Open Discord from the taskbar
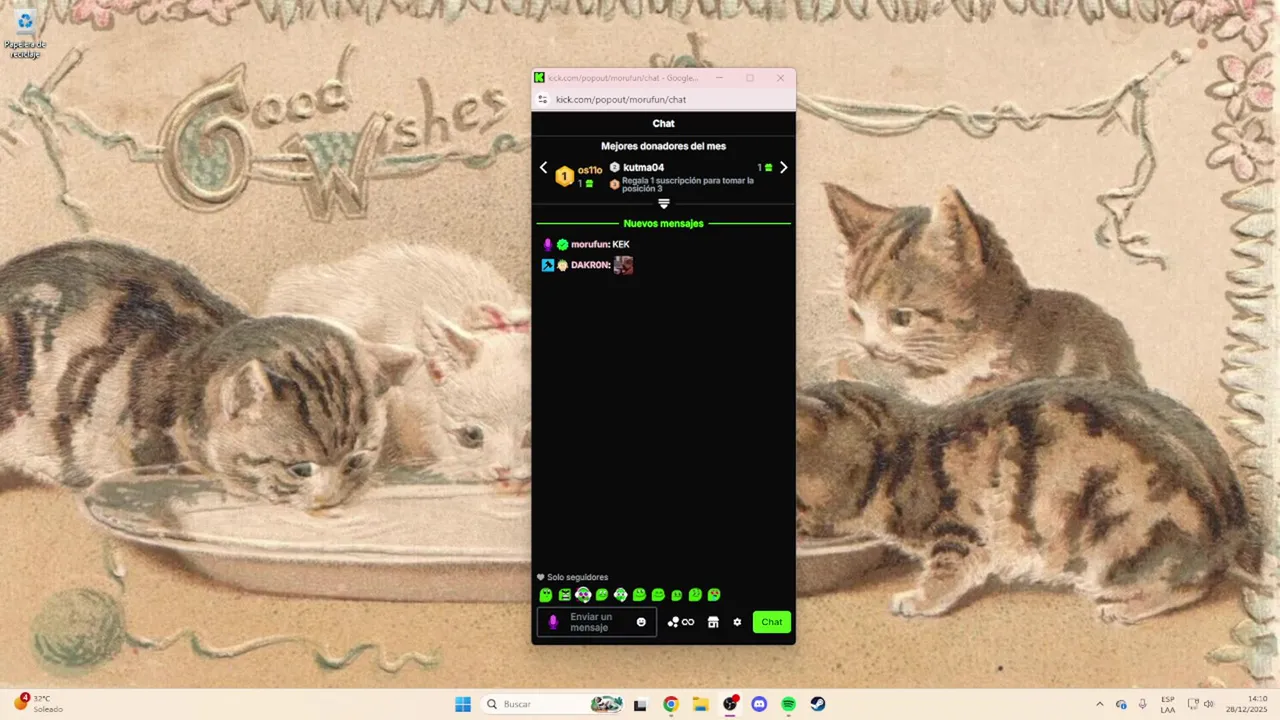 coord(759,704)
